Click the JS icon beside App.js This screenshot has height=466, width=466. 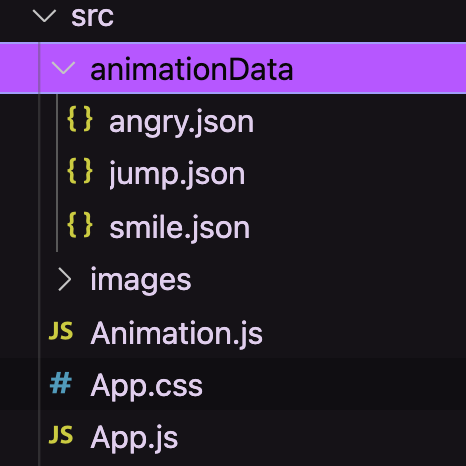(x=61, y=435)
